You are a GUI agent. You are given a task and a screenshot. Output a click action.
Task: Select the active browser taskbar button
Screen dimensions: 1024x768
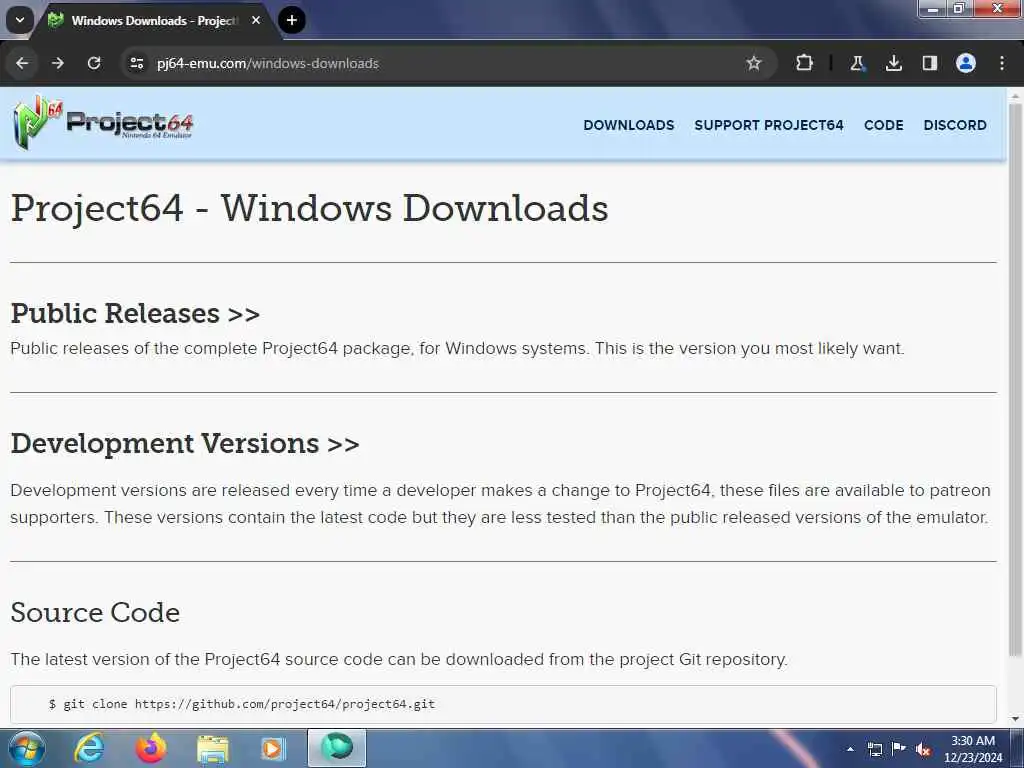coord(337,748)
